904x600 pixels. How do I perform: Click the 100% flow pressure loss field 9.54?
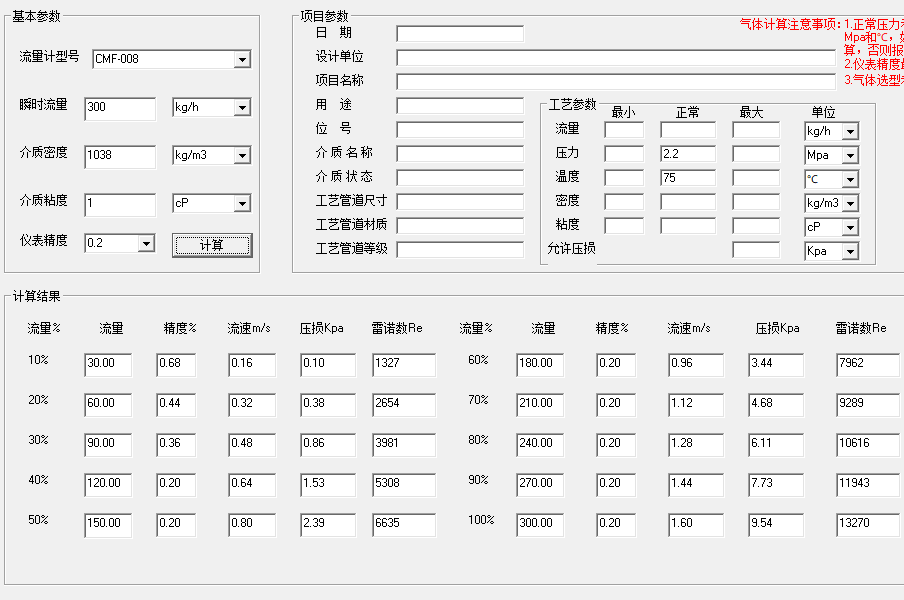coord(777,524)
